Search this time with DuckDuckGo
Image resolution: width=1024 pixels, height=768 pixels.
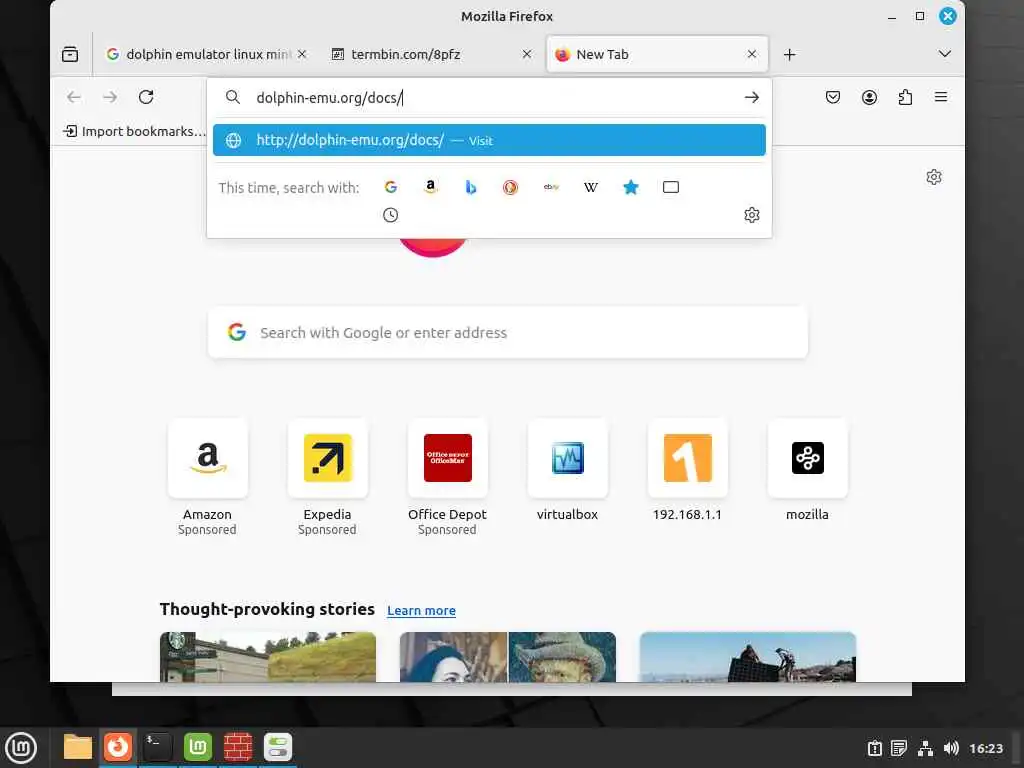tap(510, 187)
